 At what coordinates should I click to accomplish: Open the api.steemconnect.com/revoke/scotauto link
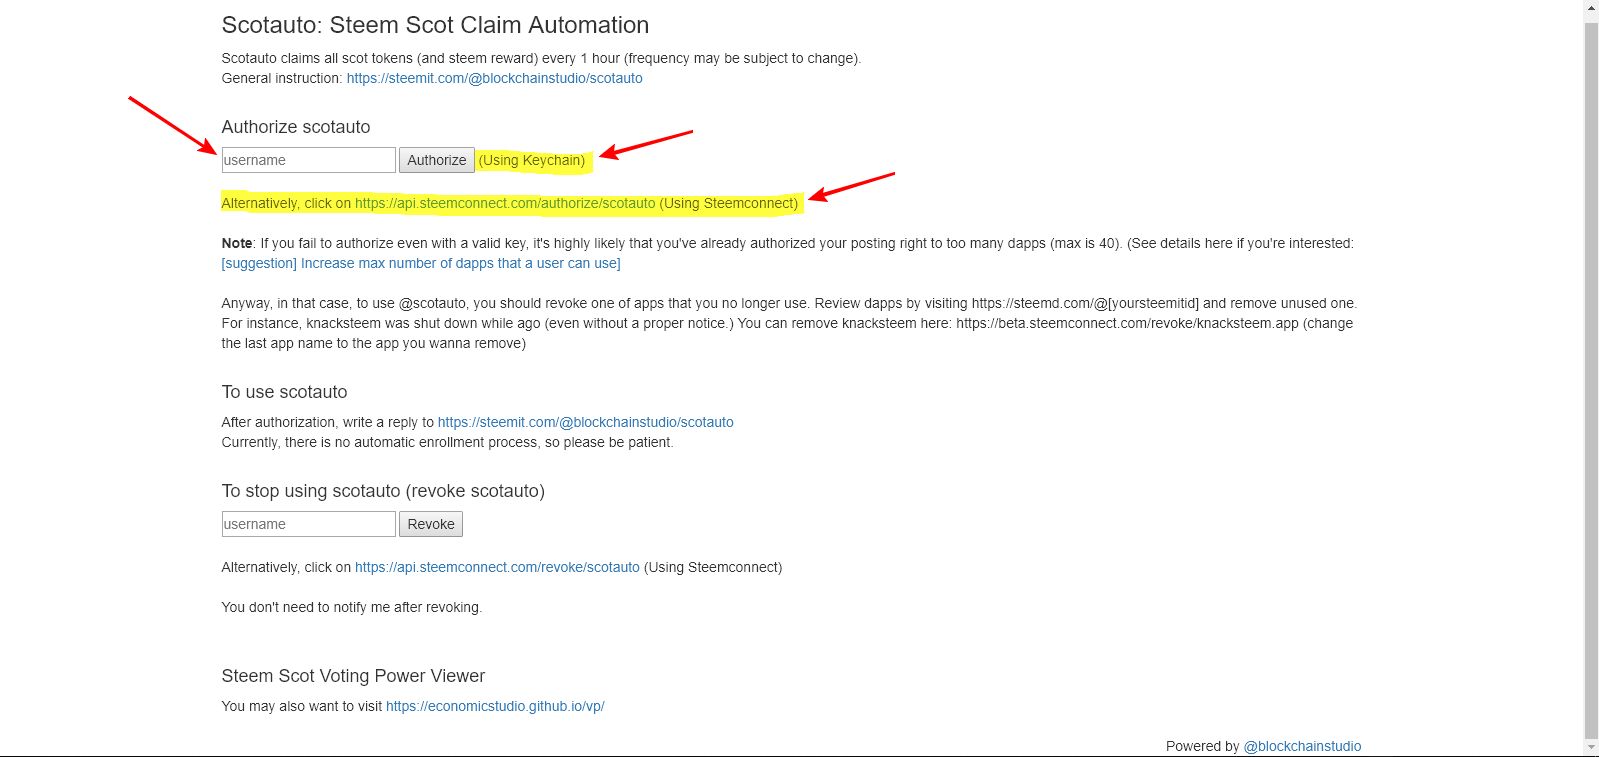tap(497, 567)
